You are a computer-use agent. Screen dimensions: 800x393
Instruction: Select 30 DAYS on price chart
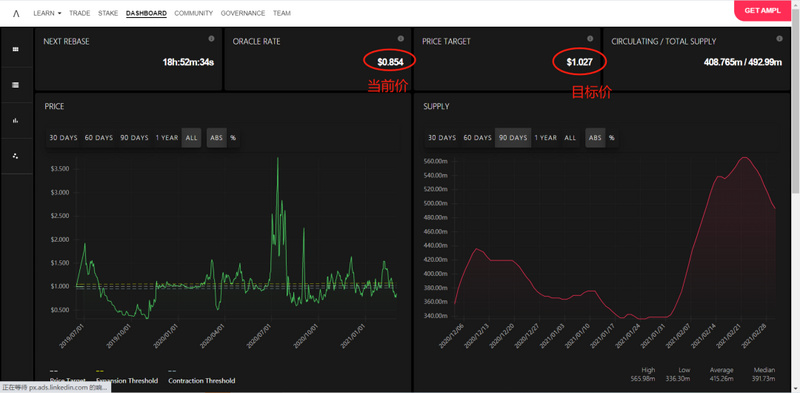[63, 138]
